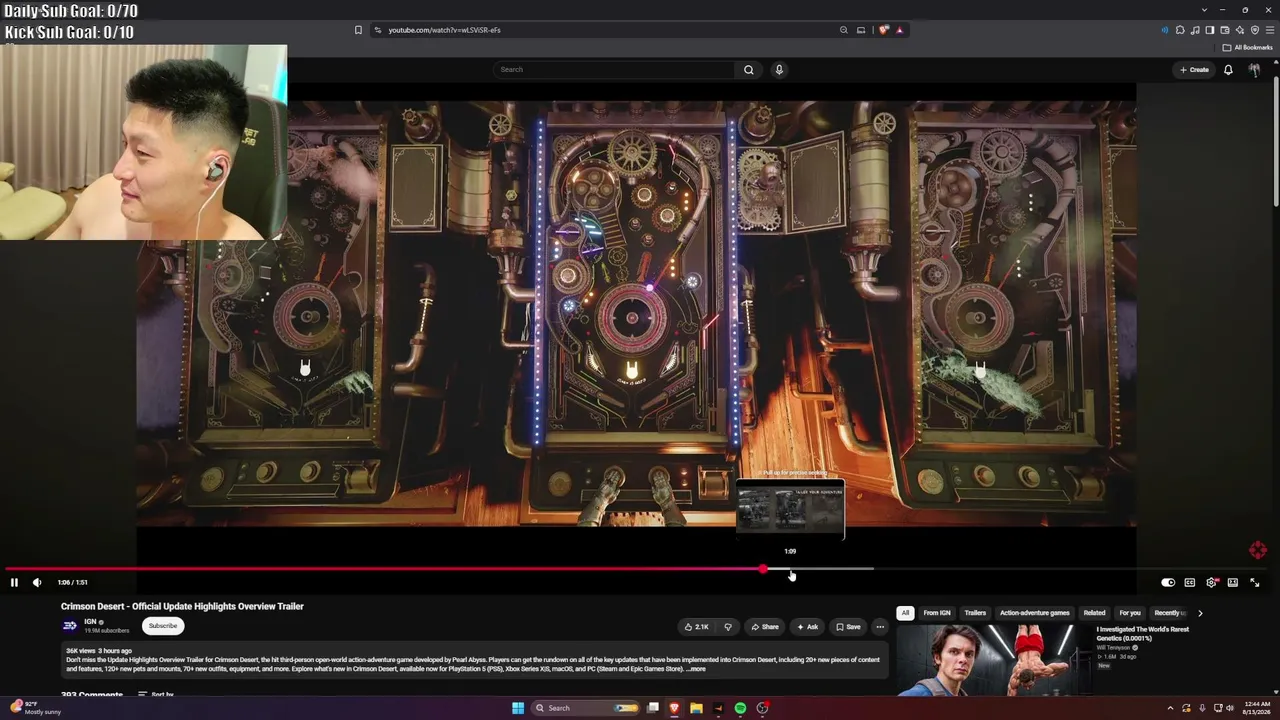Click the Windows taskbar Search box
The image size is (1280, 720).
[x=585, y=708]
